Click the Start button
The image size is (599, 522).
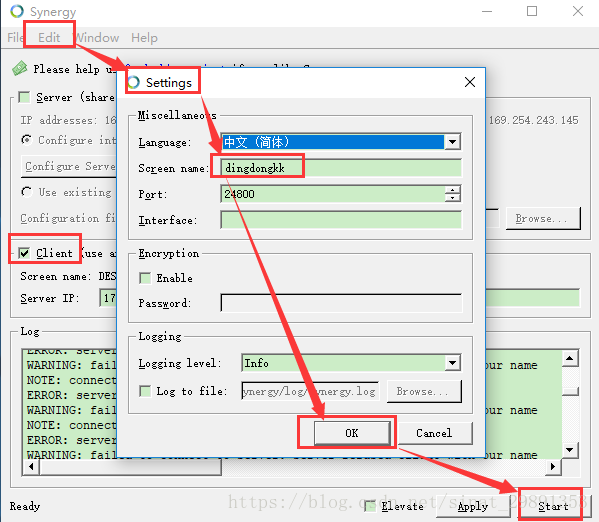click(x=553, y=506)
